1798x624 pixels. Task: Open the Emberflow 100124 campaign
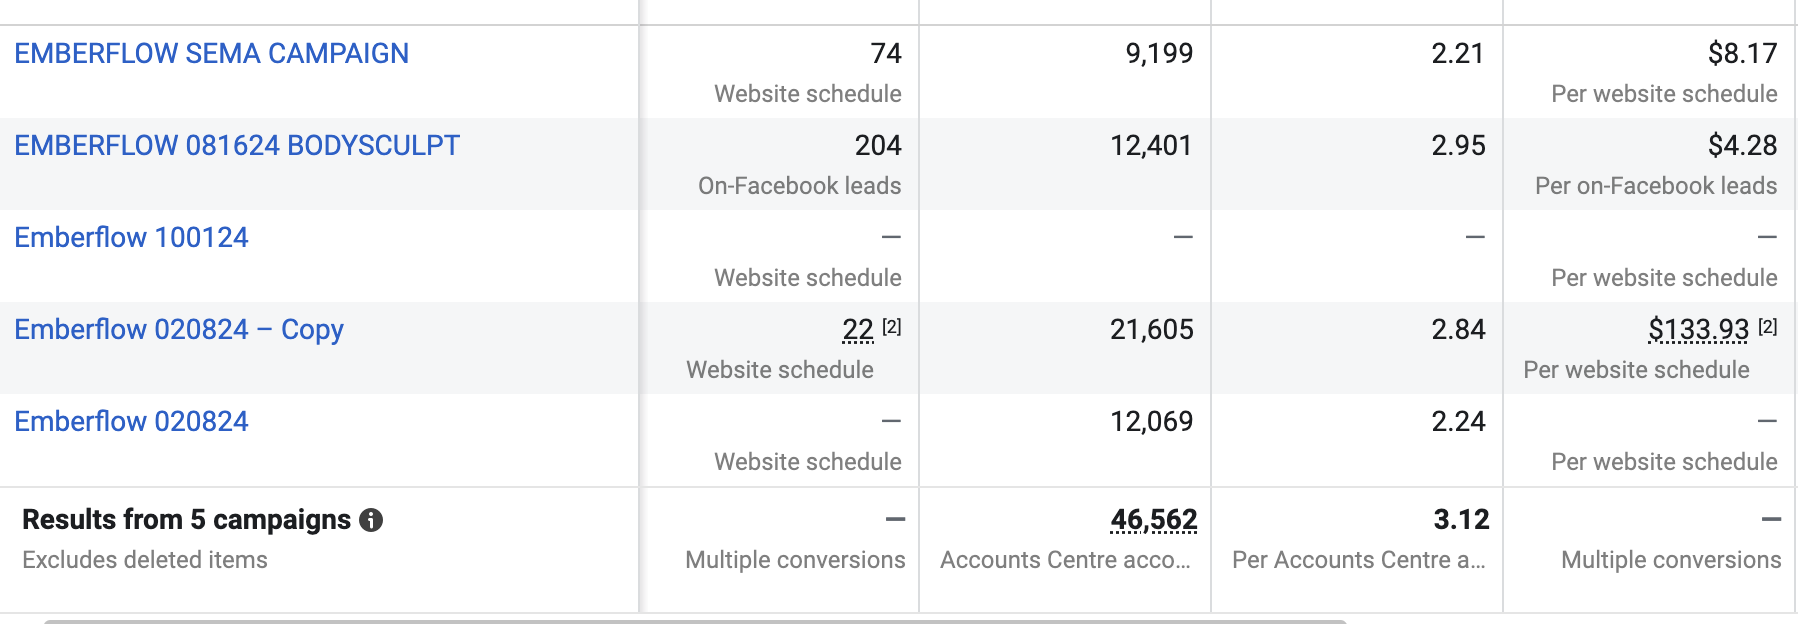tap(131, 237)
